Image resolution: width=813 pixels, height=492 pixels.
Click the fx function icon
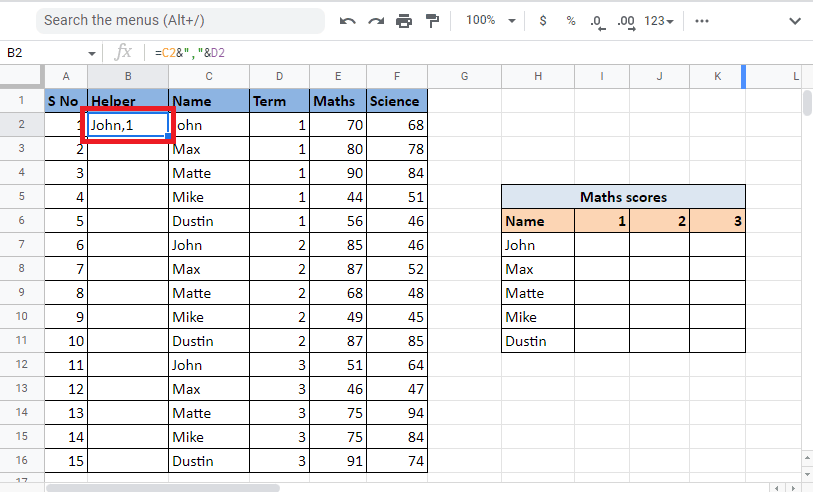(x=123, y=52)
